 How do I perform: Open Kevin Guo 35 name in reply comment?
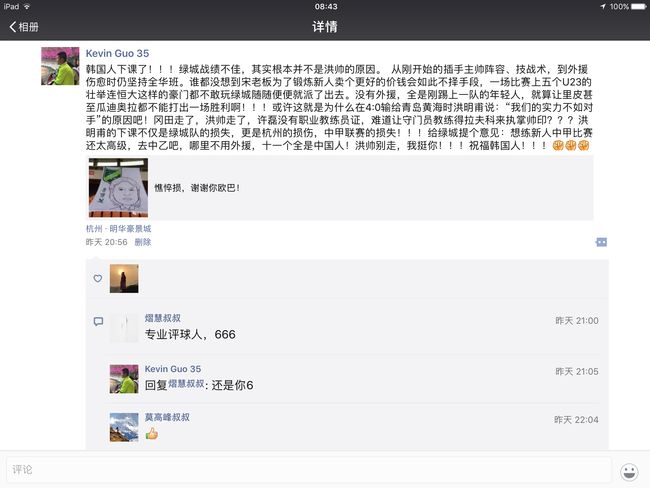tap(172, 369)
